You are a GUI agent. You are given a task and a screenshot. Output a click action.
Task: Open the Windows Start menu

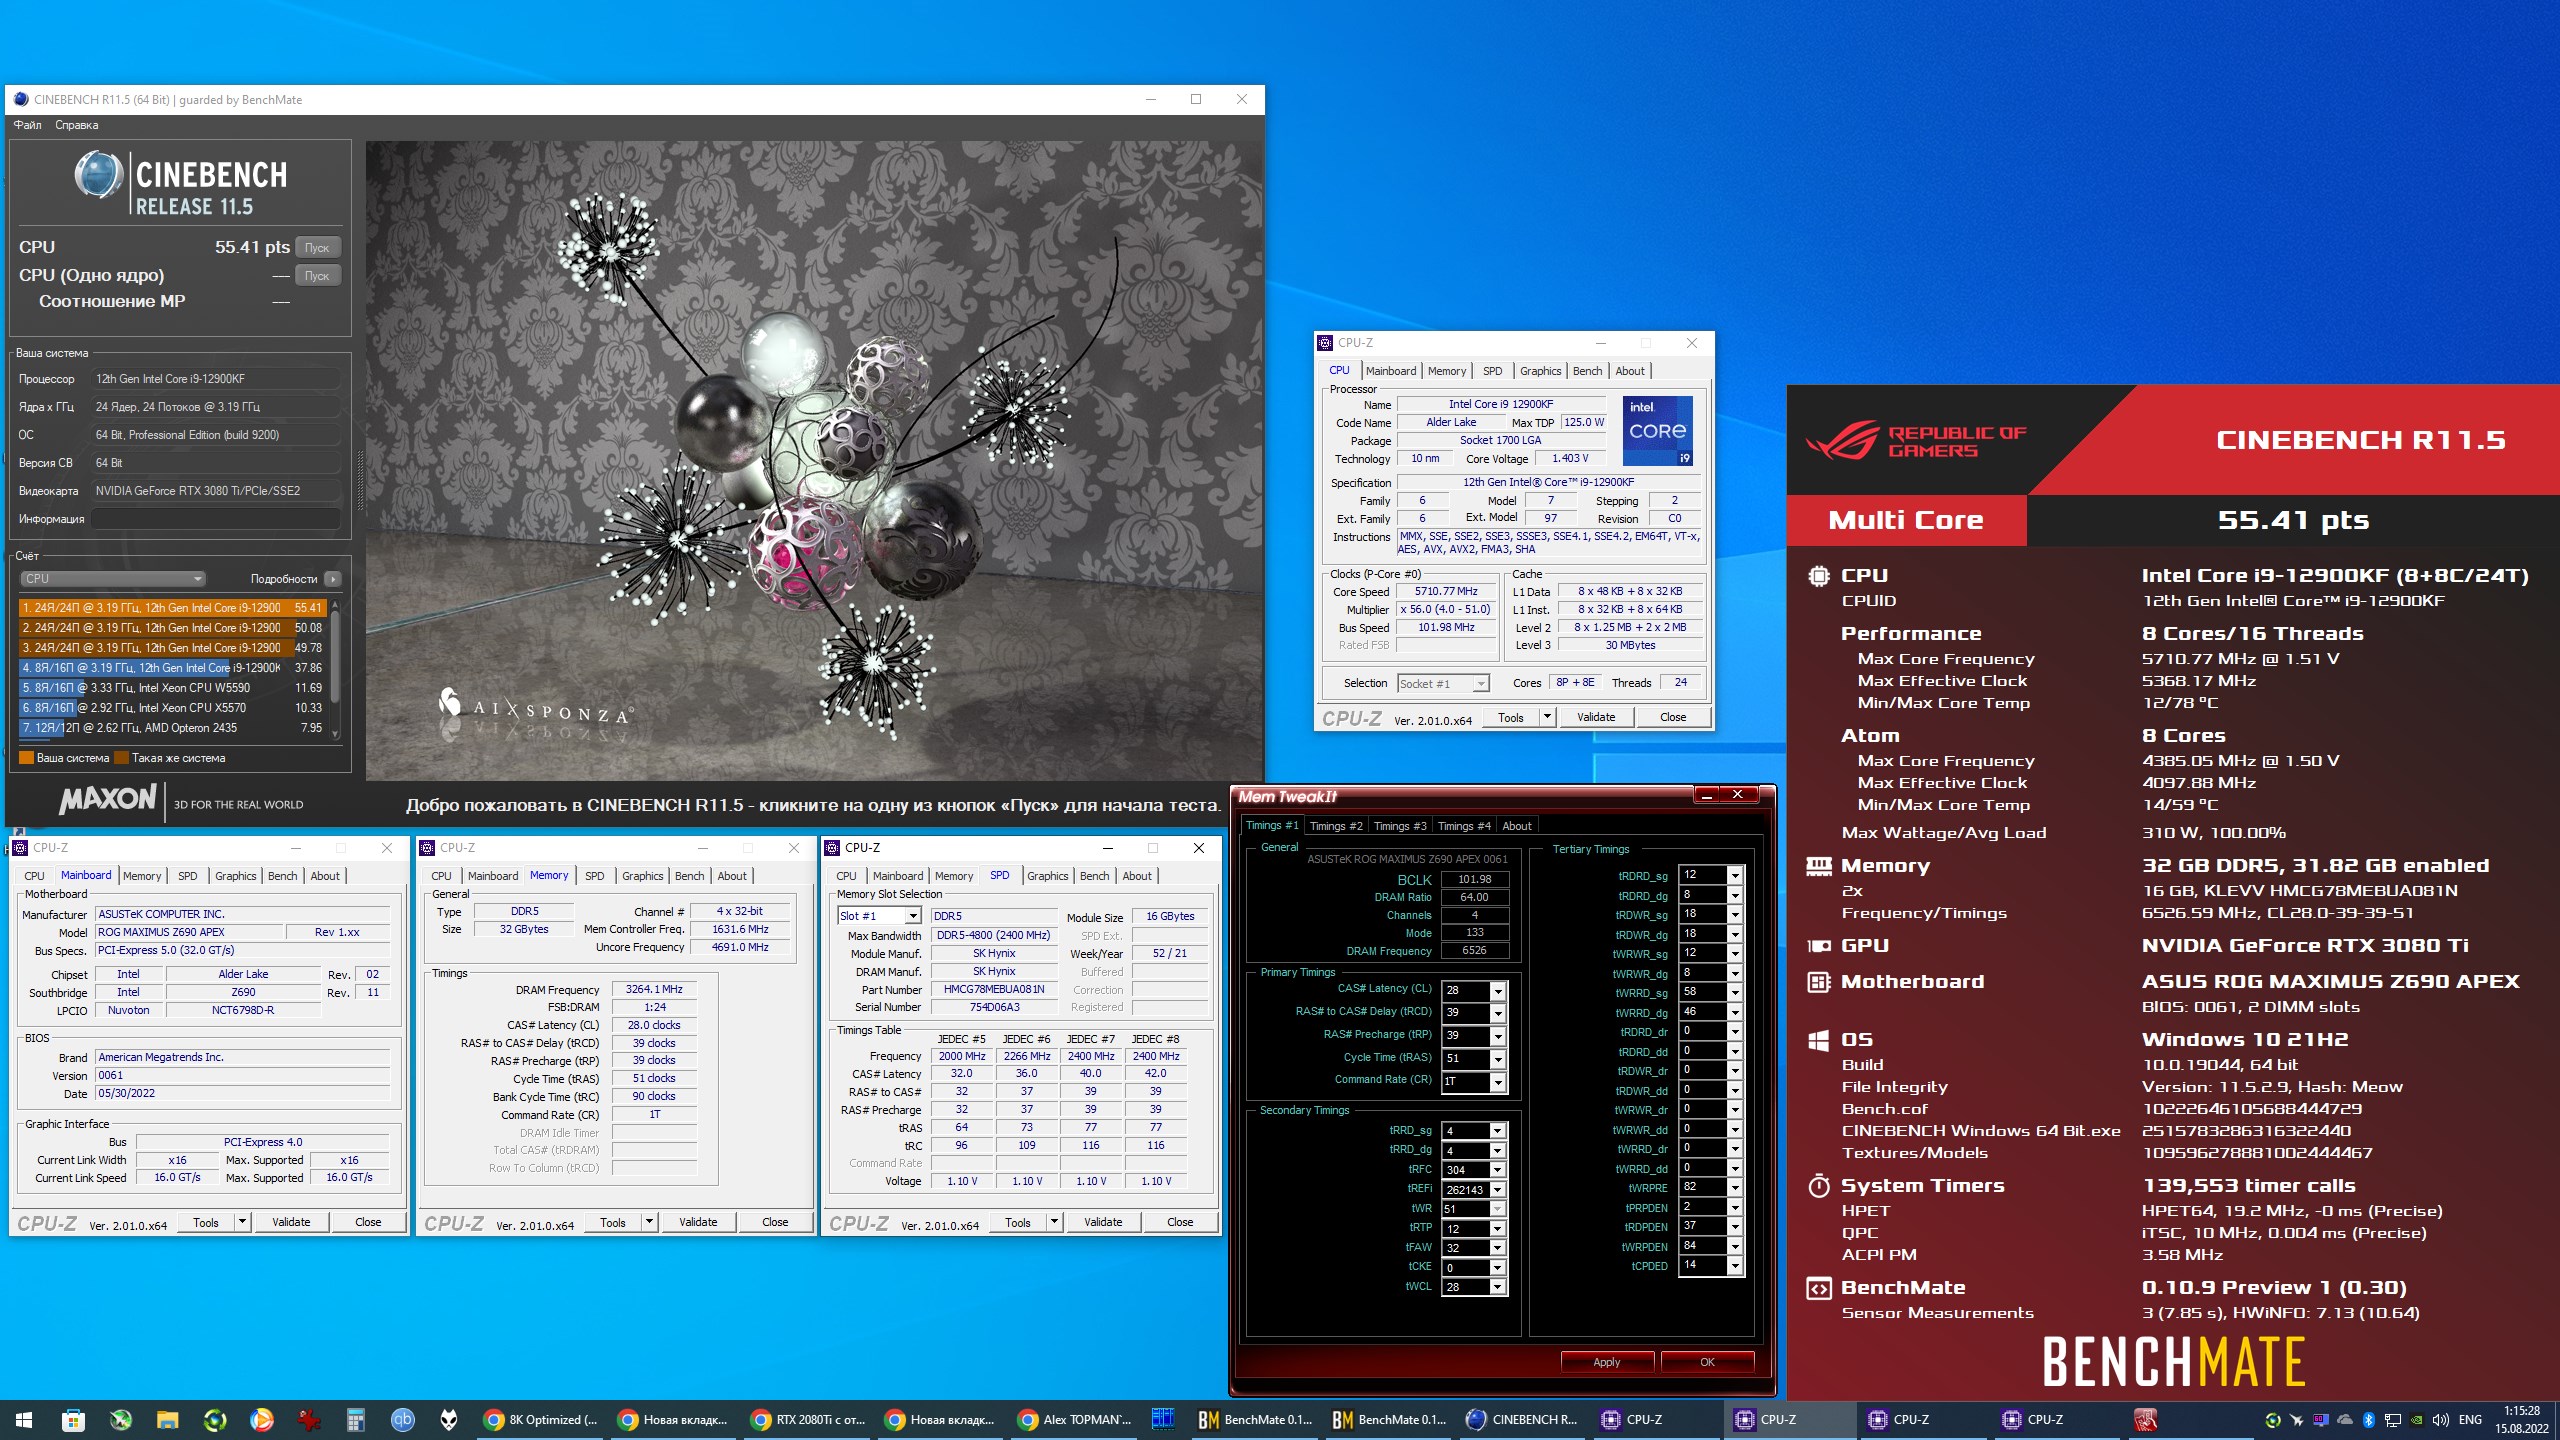point(24,1420)
